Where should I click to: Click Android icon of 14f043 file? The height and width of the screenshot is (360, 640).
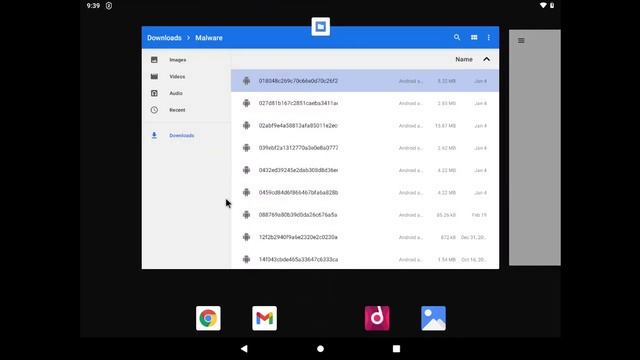246,259
